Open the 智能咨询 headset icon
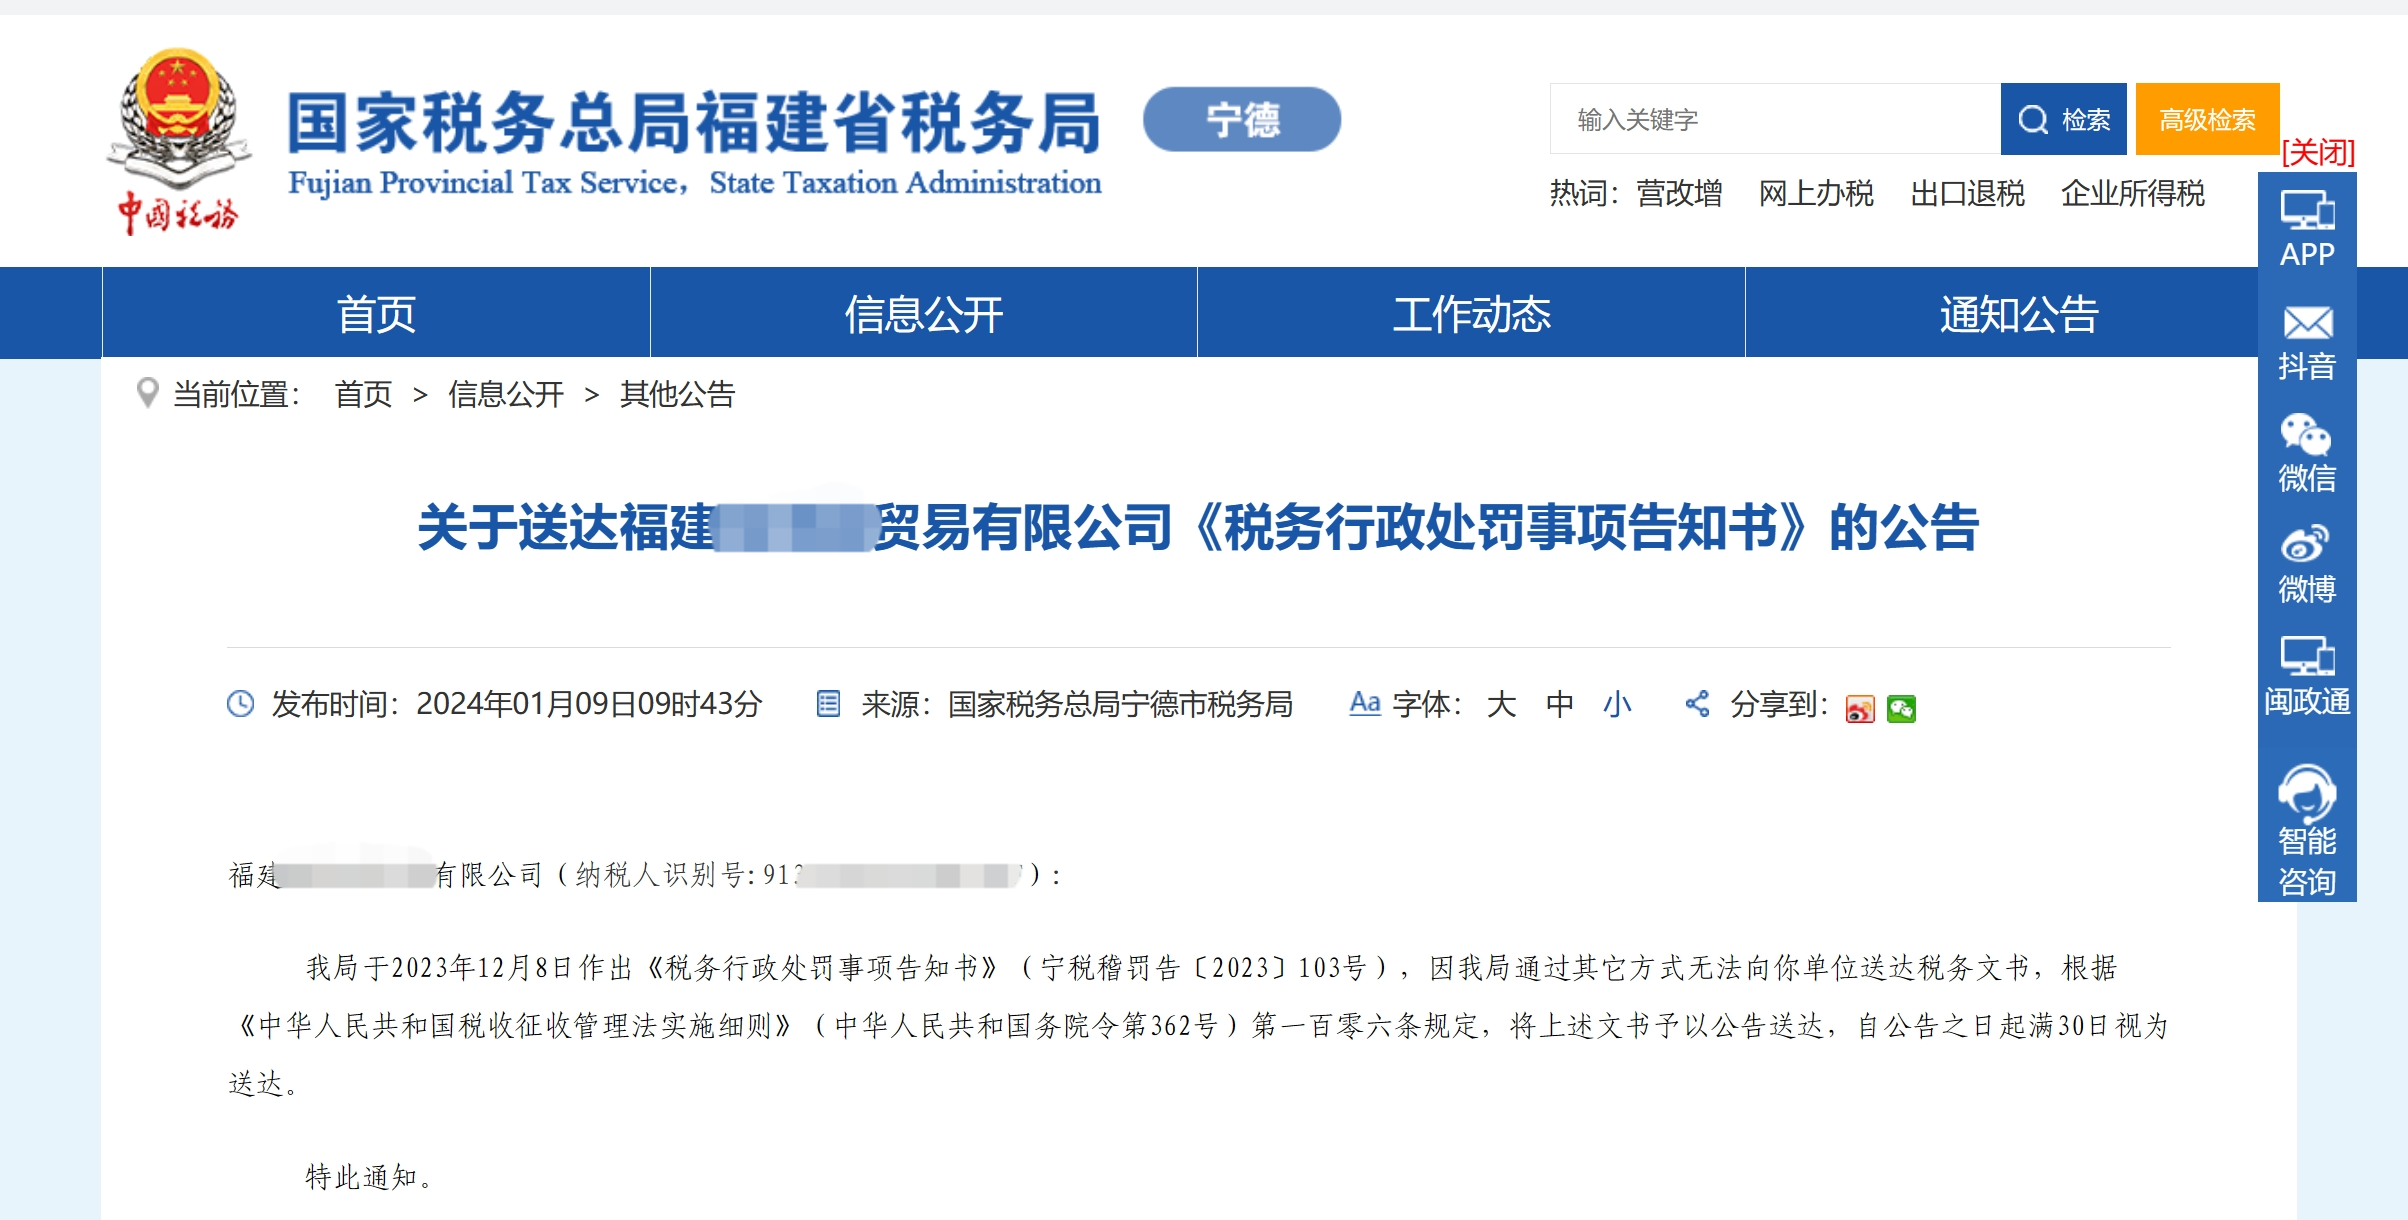The width and height of the screenshot is (2408, 1220). [x=2307, y=793]
